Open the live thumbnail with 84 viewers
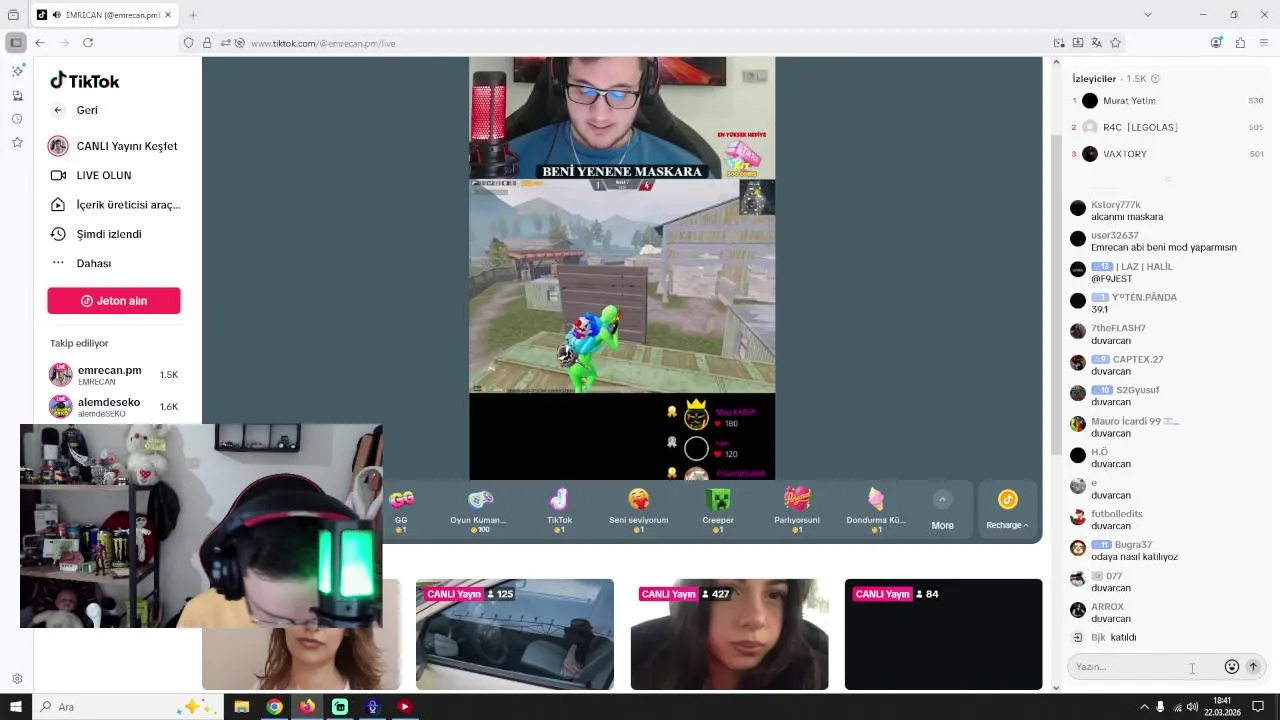This screenshot has height=720, width=1280. coord(943,634)
